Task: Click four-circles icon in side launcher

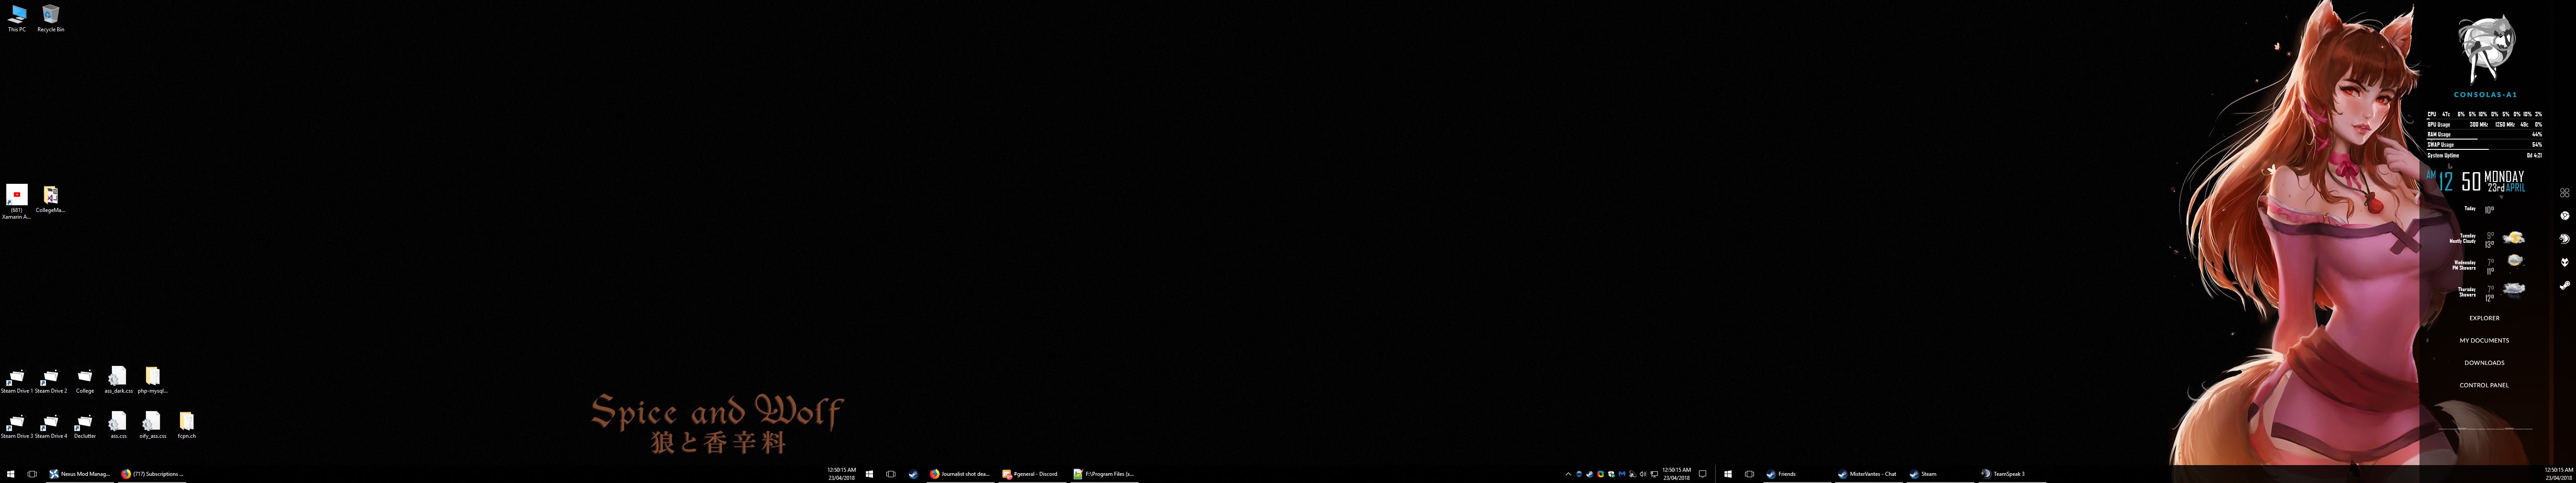Action: pyautogui.click(x=2564, y=193)
